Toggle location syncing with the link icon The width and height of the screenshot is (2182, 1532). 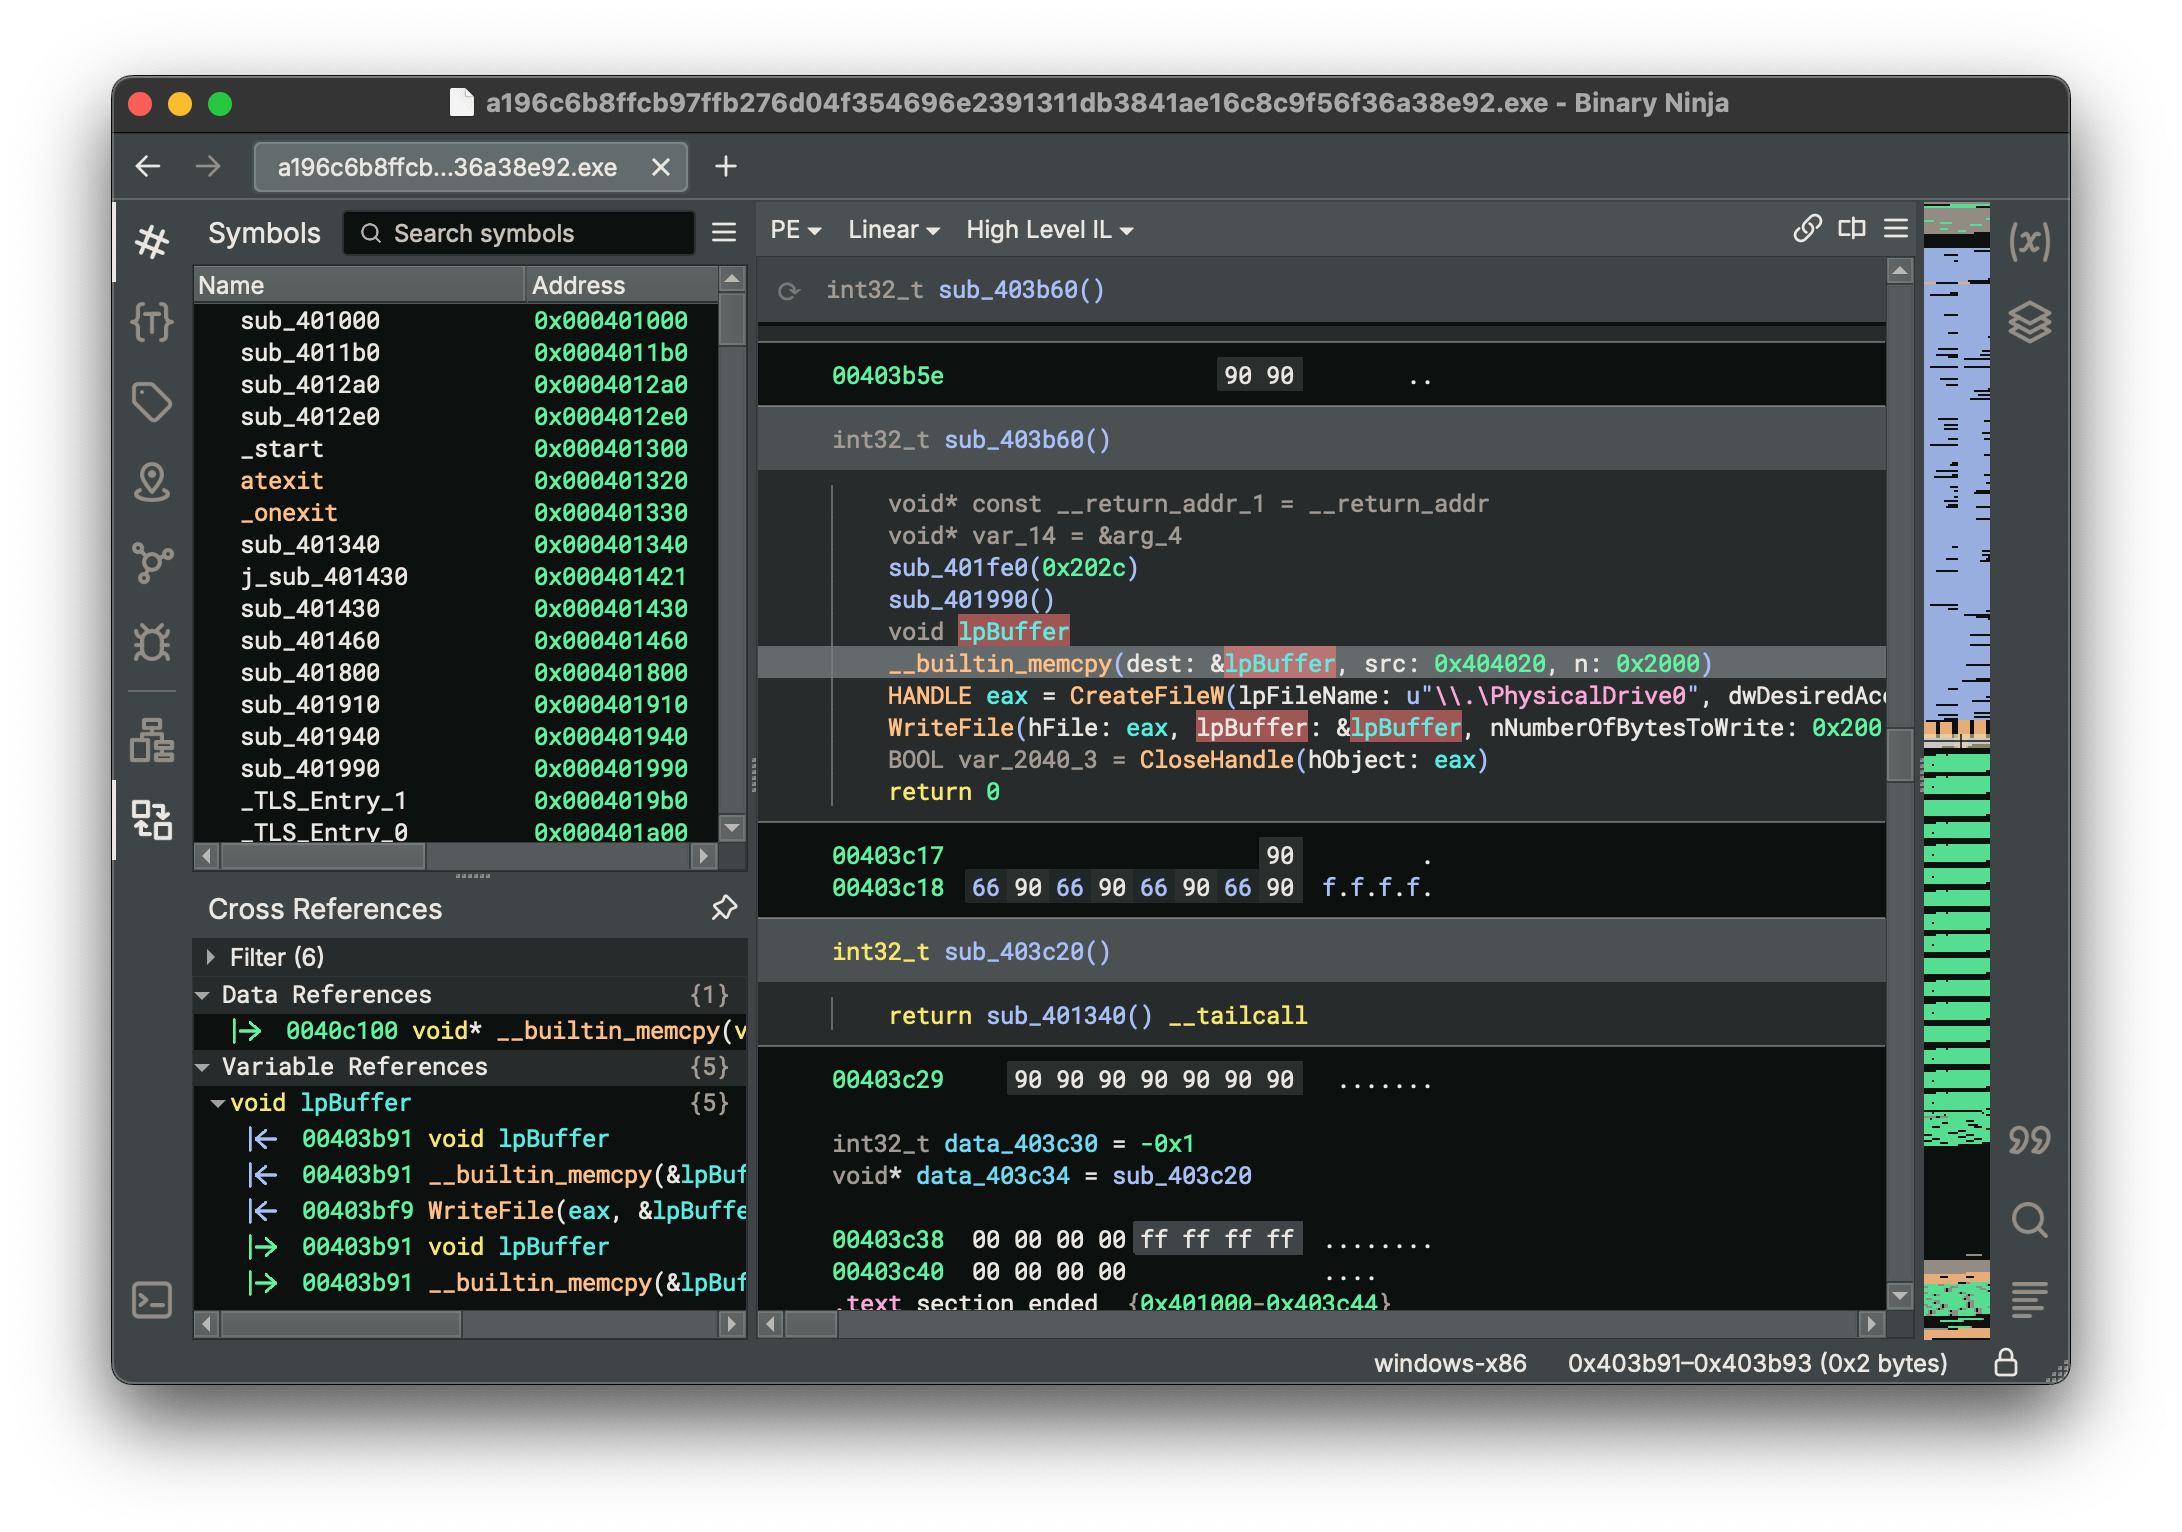[1807, 228]
